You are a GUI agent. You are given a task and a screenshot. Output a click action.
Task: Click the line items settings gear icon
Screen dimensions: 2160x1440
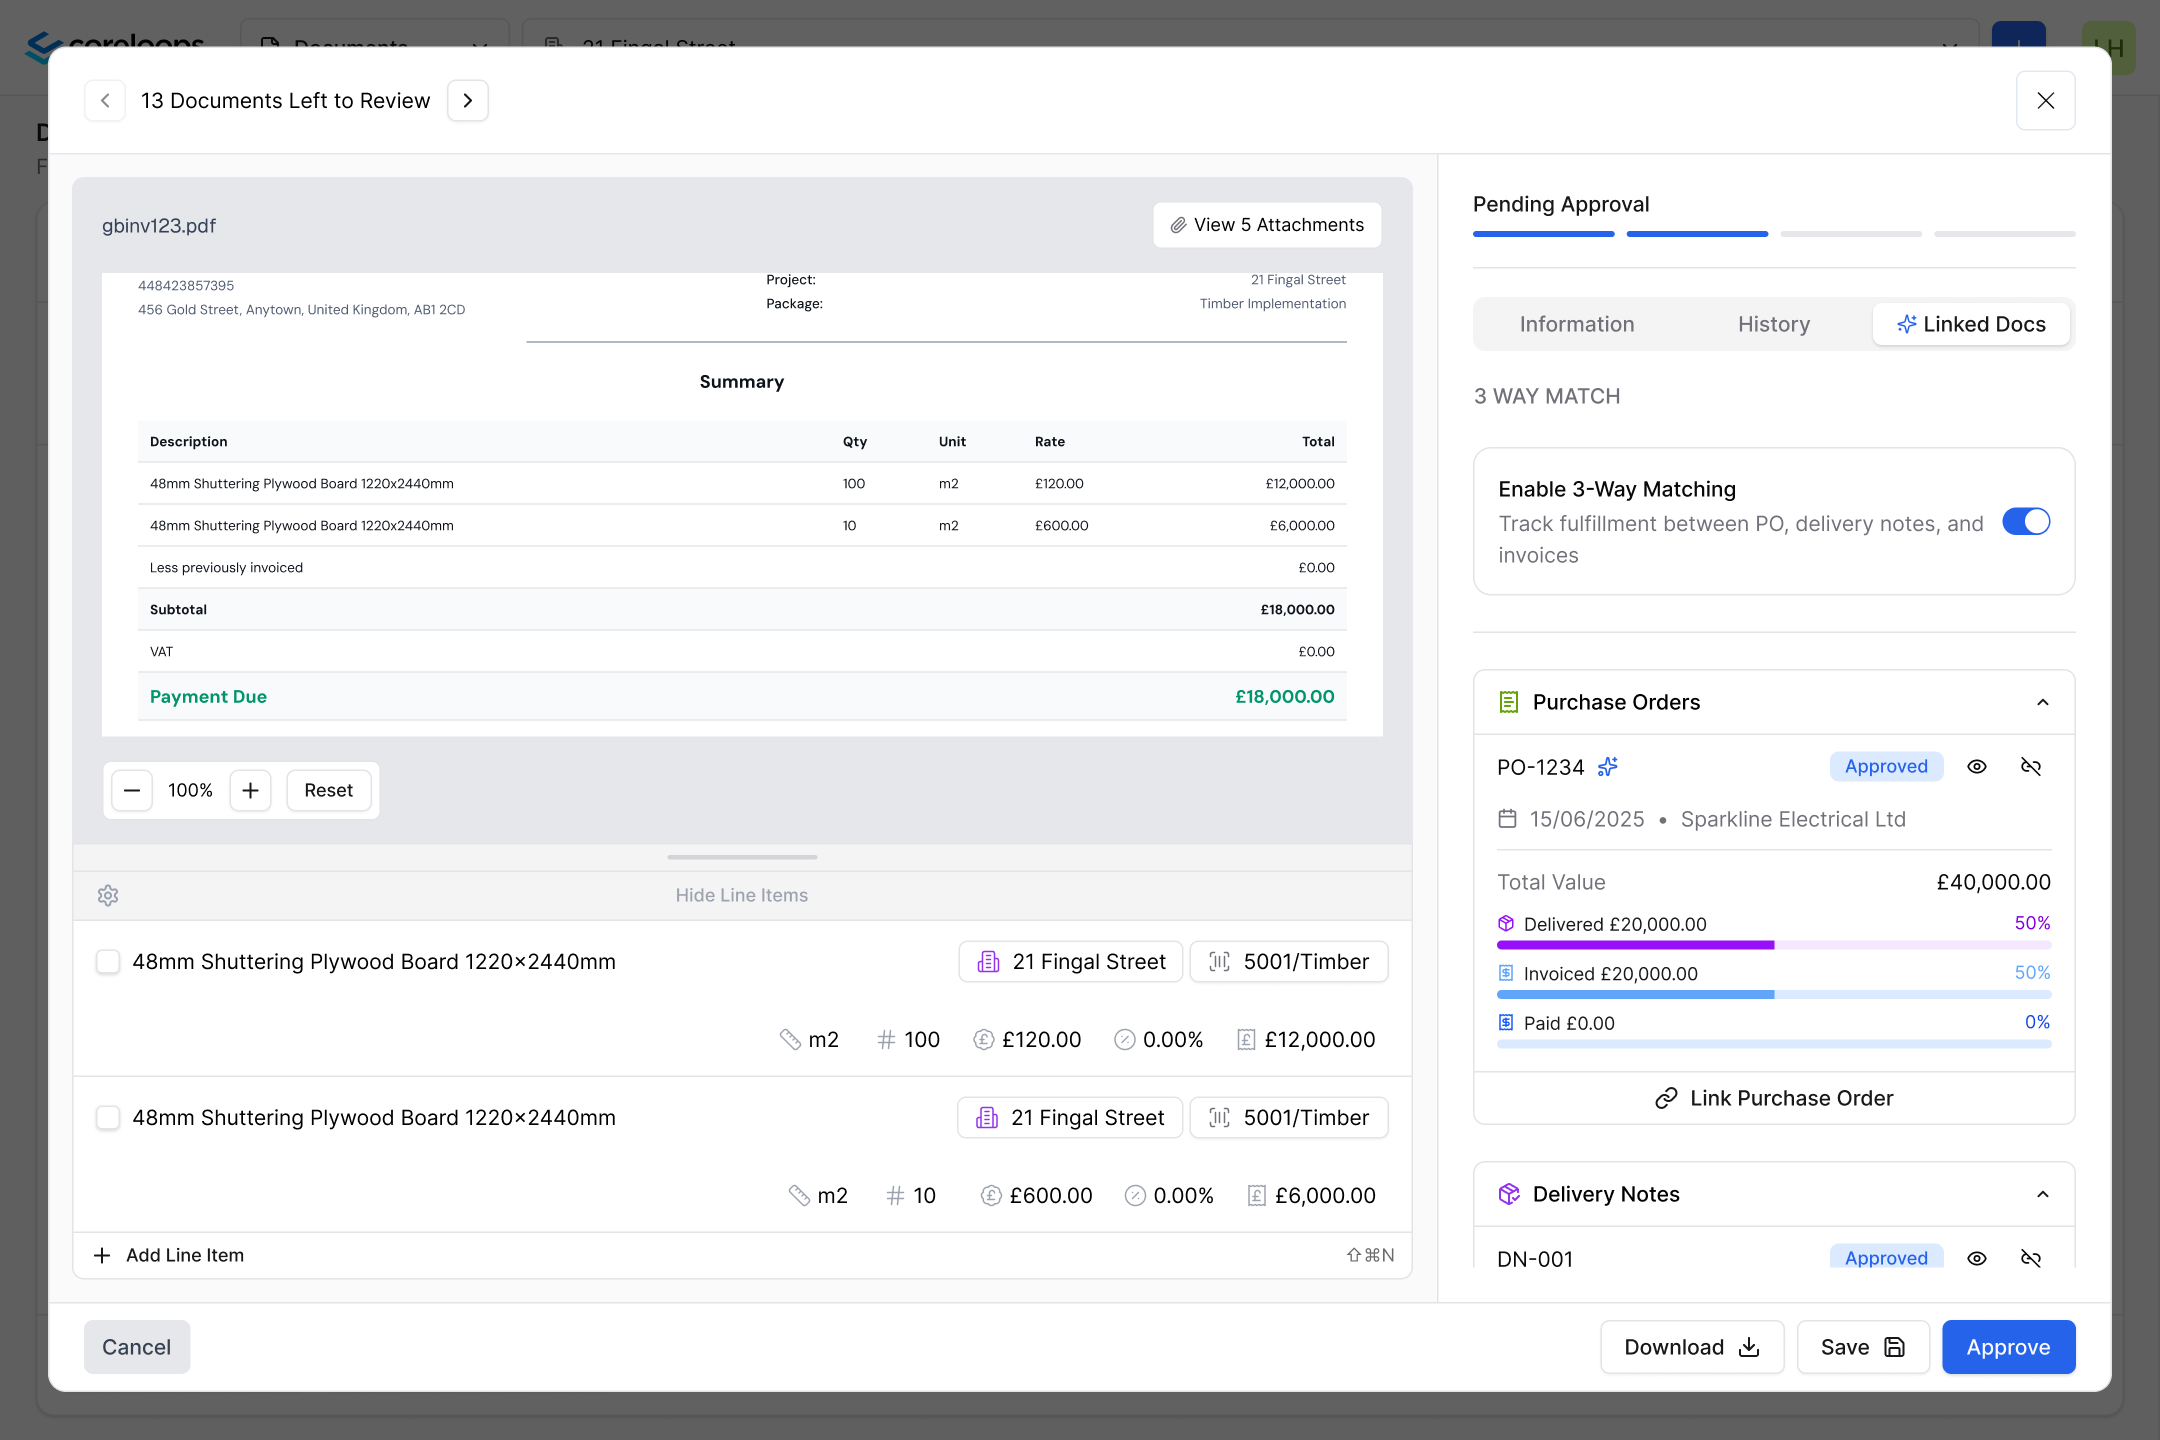coord(108,895)
